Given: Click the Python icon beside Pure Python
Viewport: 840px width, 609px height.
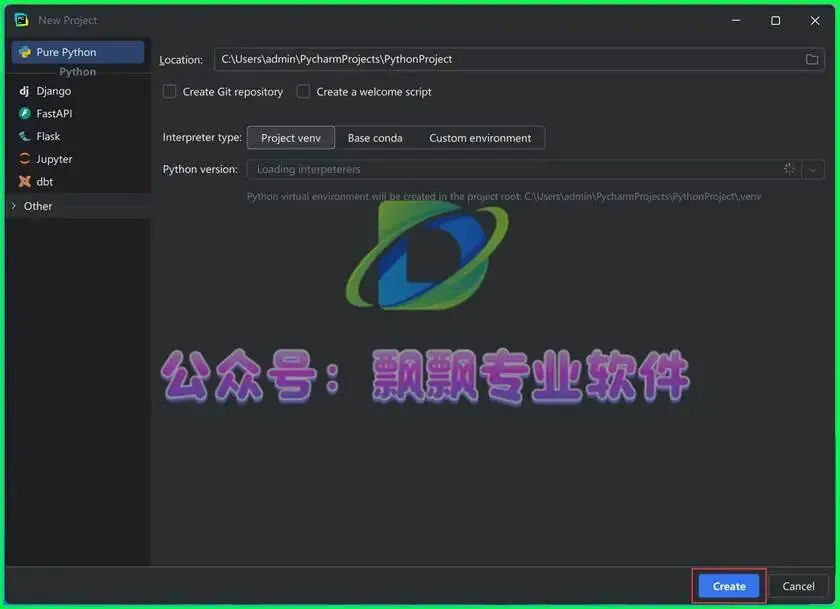Looking at the screenshot, I should tap(25, 52).
